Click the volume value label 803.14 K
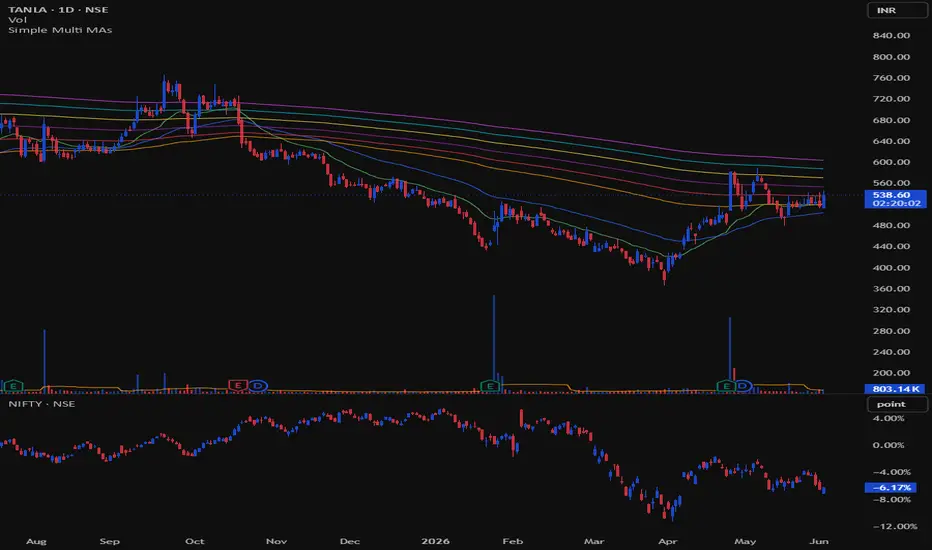The width and height of the screenshot is (932, 550). click(896, 389)
